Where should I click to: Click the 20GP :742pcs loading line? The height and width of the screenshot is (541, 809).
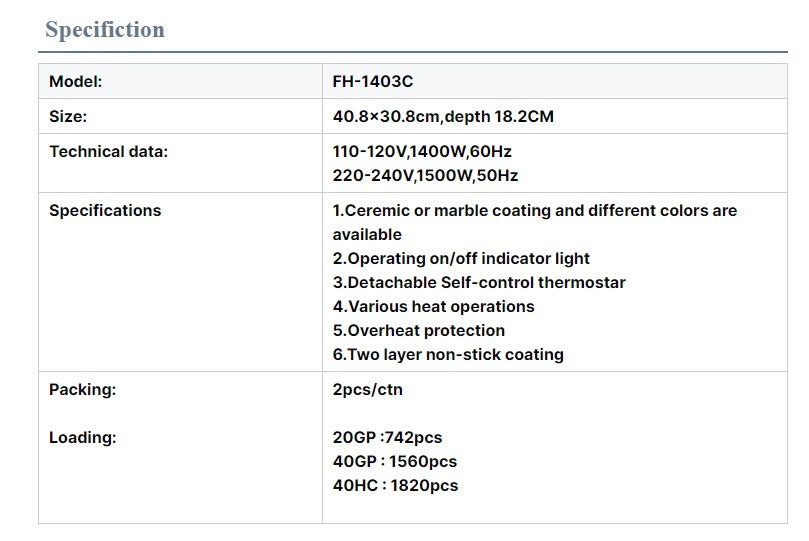tap(387, 437)
